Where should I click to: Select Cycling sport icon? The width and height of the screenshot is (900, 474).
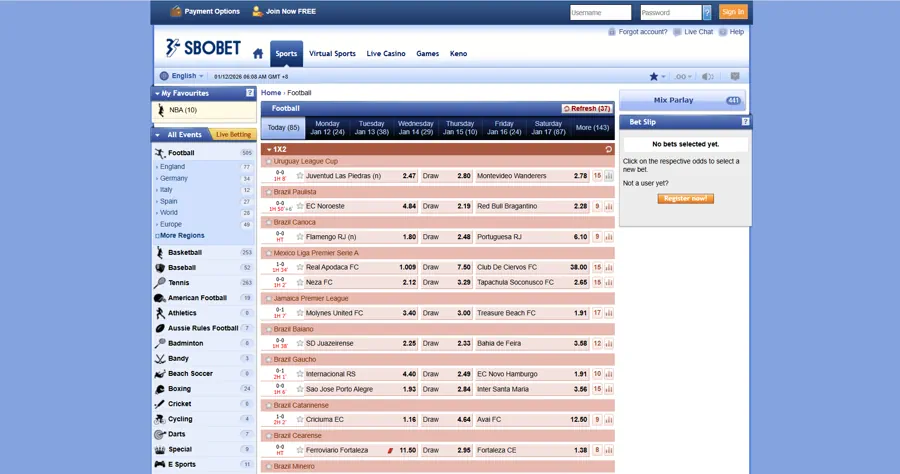(x=160, y=419)
